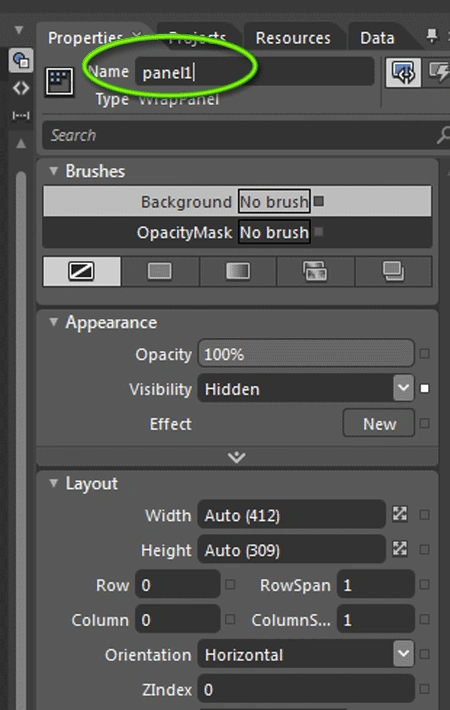Click OpacityMask advanced options marker
The width and height of the screenshot is (450, 710).
[x=319, y=232]
